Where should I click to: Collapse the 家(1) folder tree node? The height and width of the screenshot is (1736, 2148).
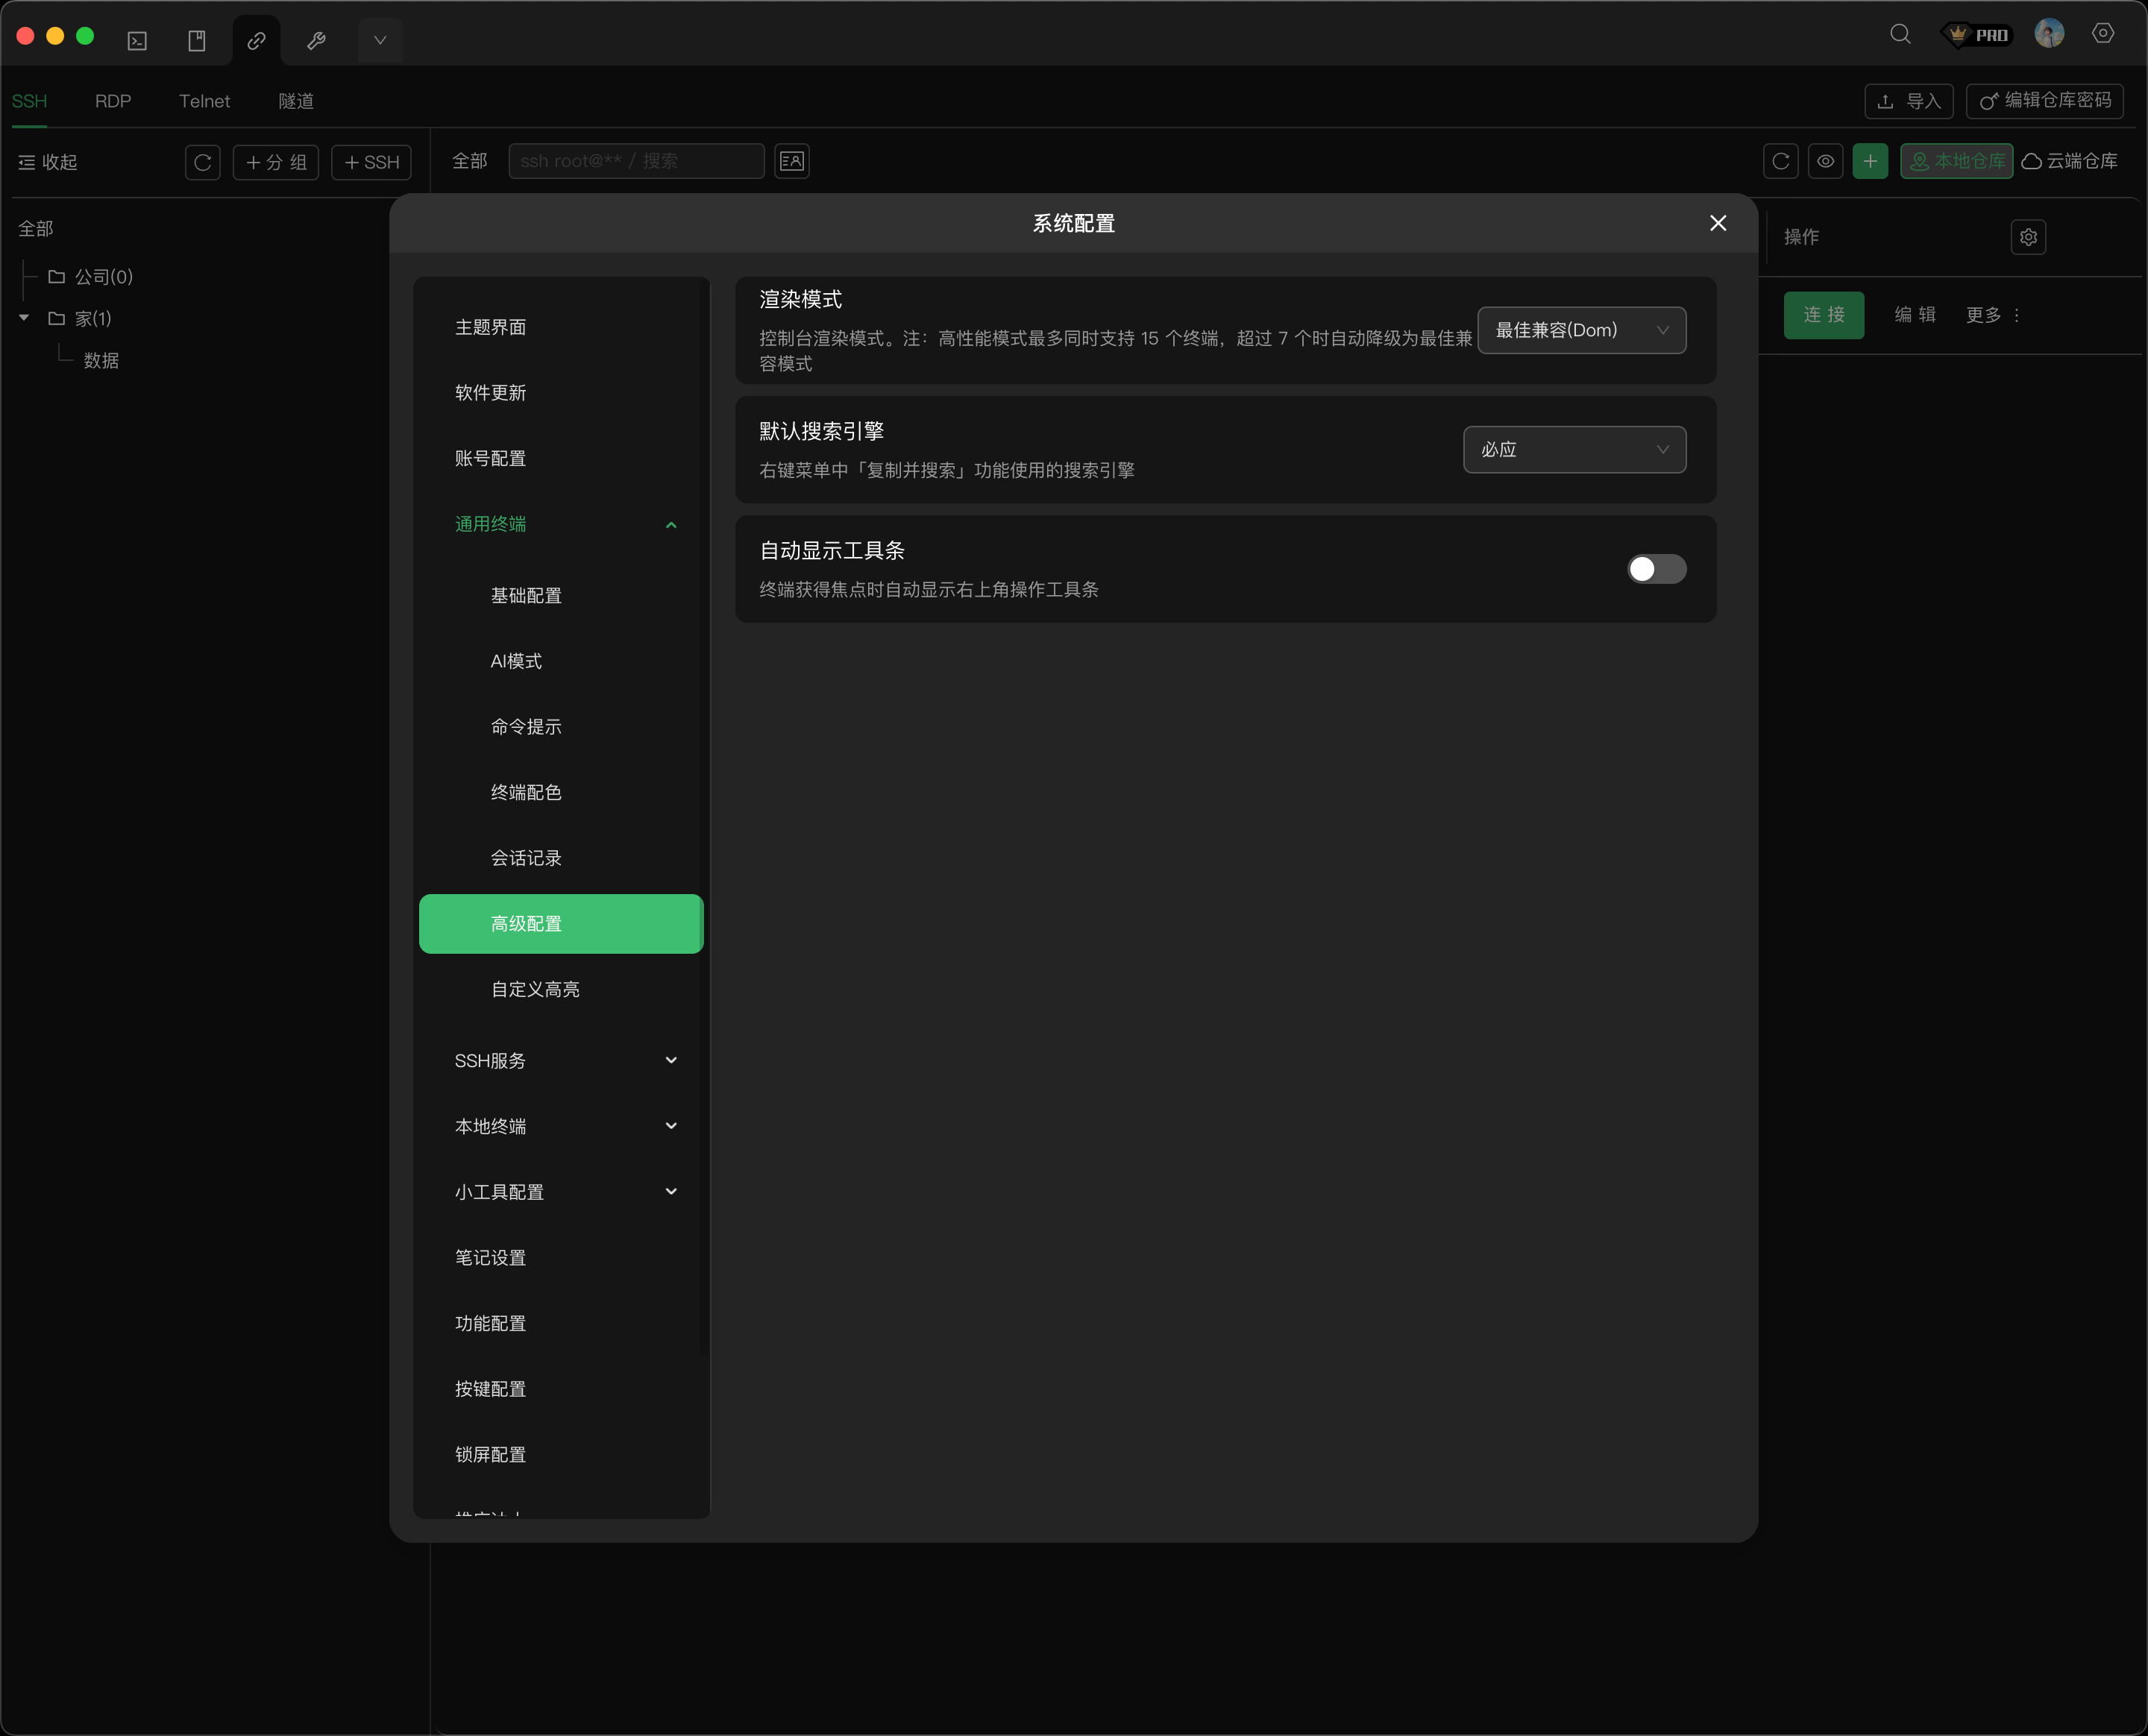point(24,318)
